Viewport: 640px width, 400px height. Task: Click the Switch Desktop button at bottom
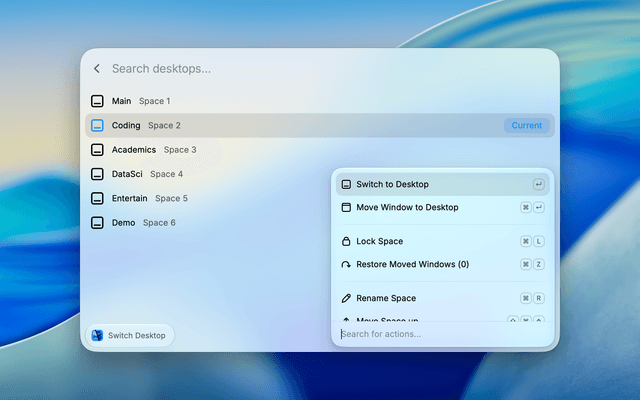(130, 336)
